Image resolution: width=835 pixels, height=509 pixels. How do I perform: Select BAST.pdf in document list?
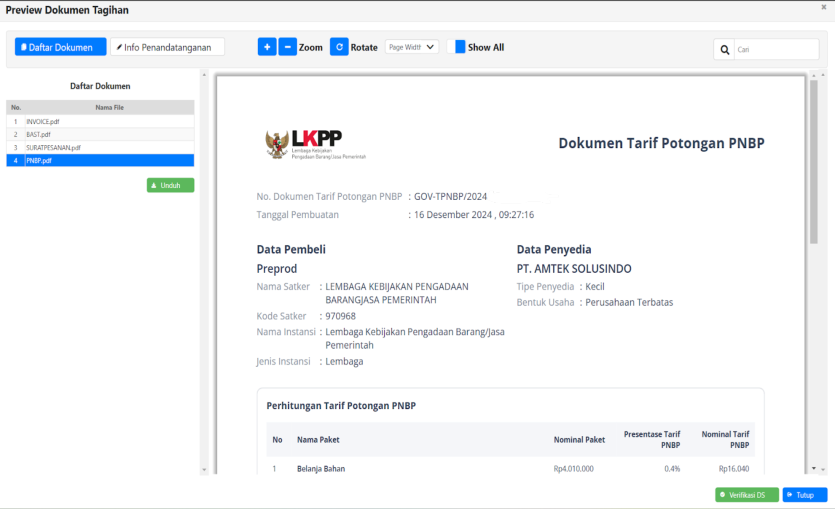(x=40, y=134)
